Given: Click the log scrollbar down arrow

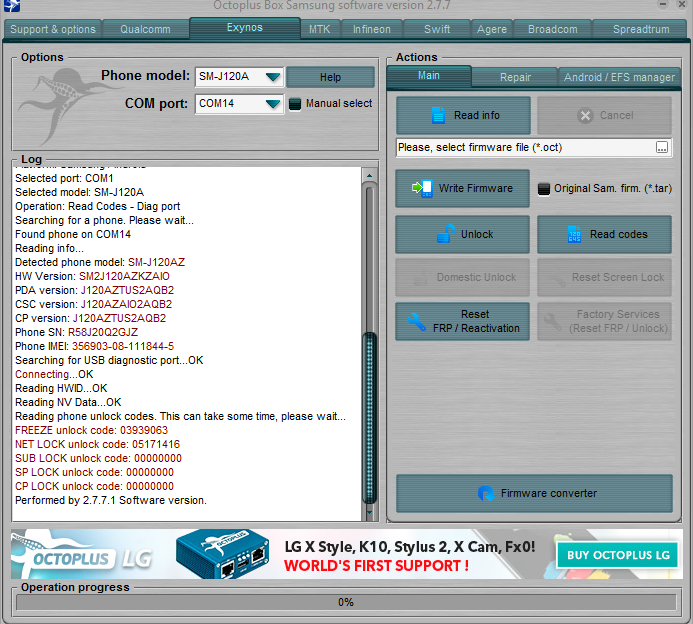Looking at the screenshot, I should point(369,513).
